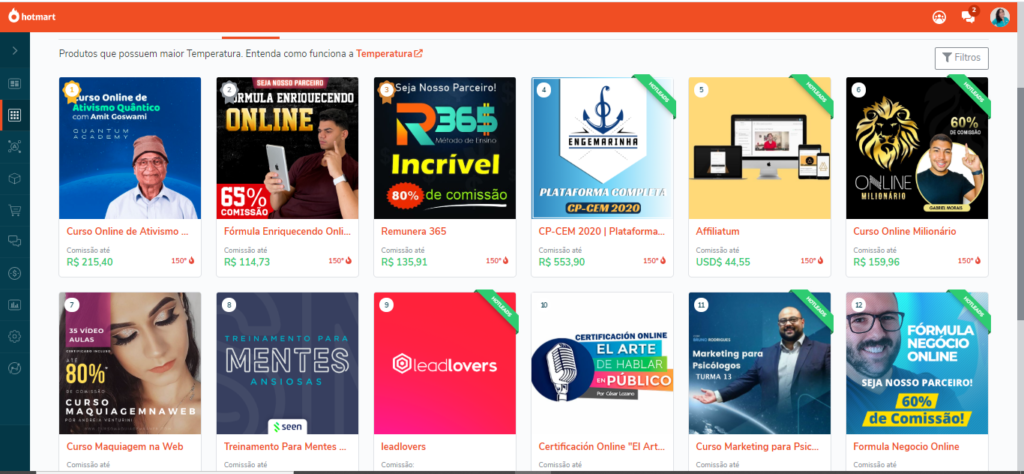Click title 'CP-CEM 2020 | Plataforma...'
Image resolution: width=1024 pixels, height=474 pixels.
(x=601, y=231)
